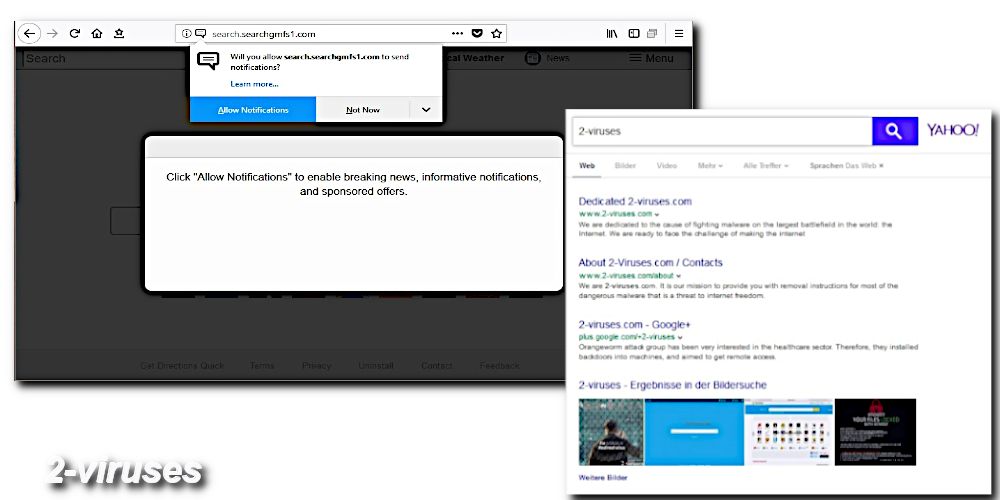Screen dimensions: 1000x500
Task: Click the Not Now button
Action: click(x=363, y=110)
